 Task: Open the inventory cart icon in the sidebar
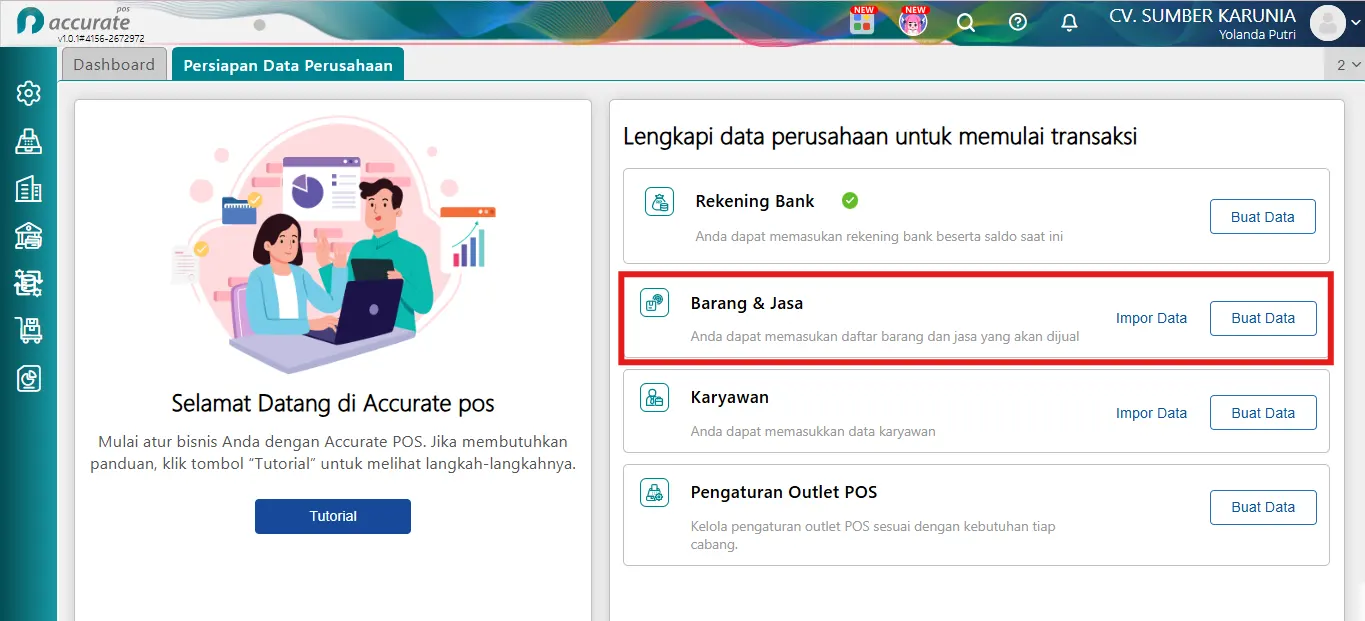click(28, 330)
